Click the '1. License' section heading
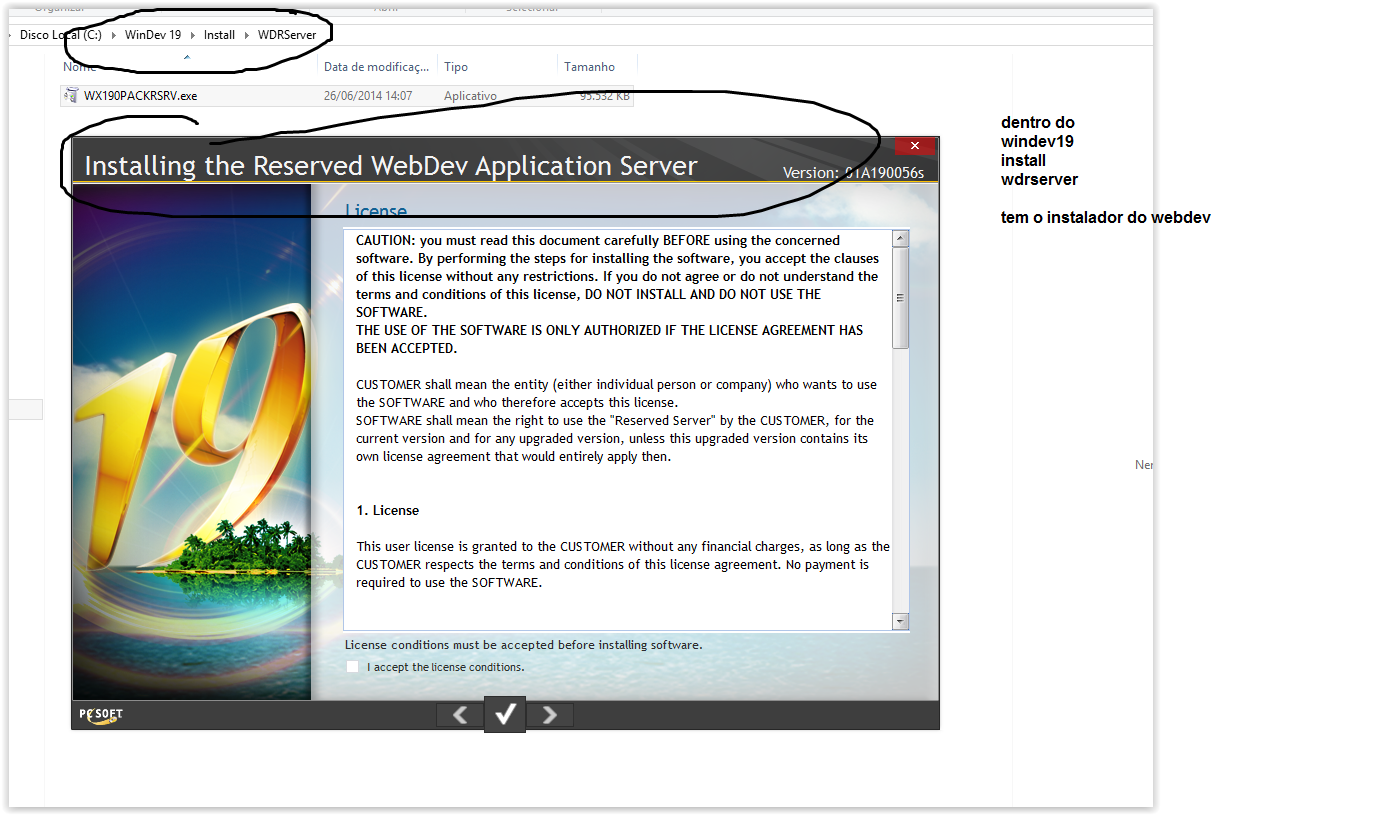The width and height of the screenshot is (1379, 815). click(388, 510)
